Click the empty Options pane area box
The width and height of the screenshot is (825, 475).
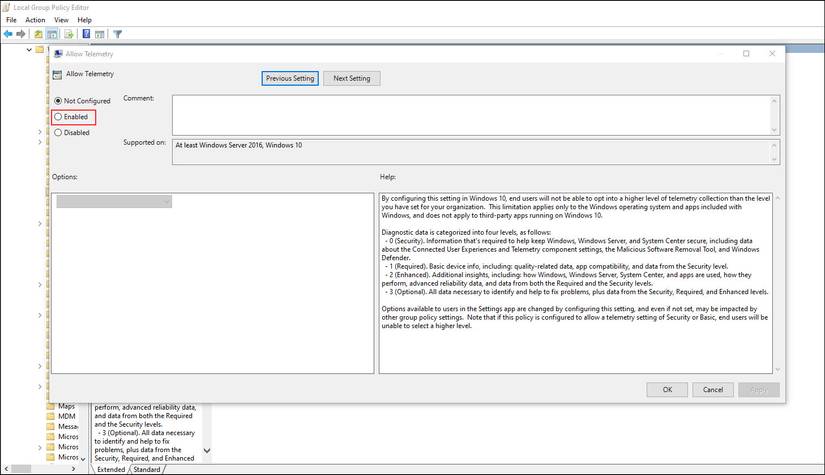pos(213,283)
